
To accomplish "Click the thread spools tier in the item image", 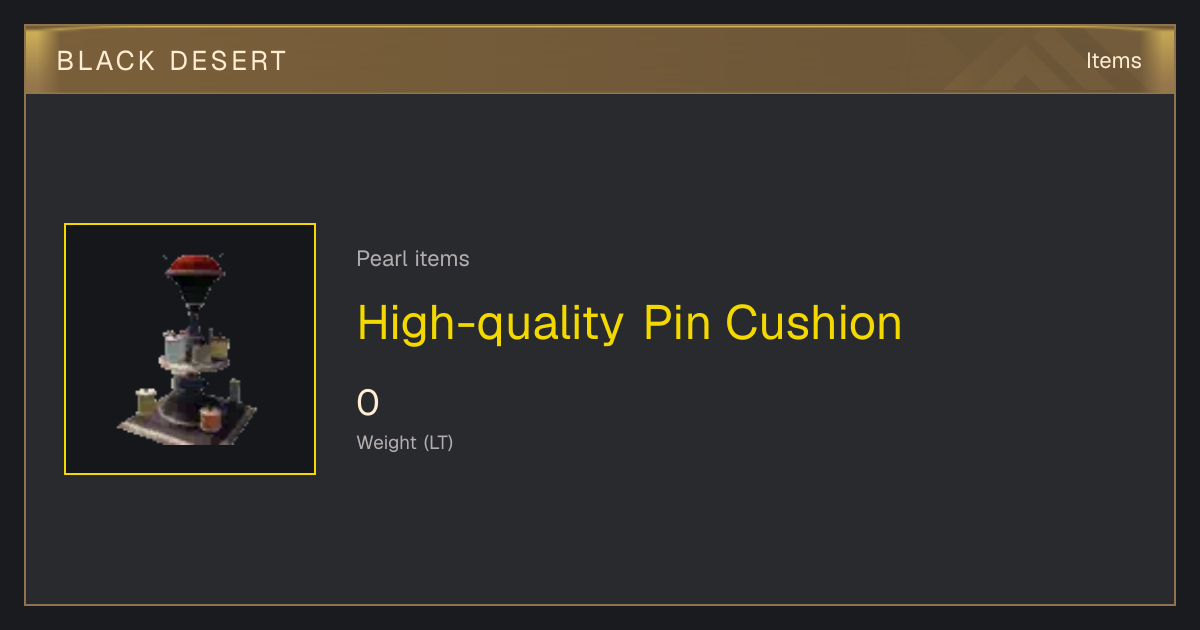I will [196, 350].
